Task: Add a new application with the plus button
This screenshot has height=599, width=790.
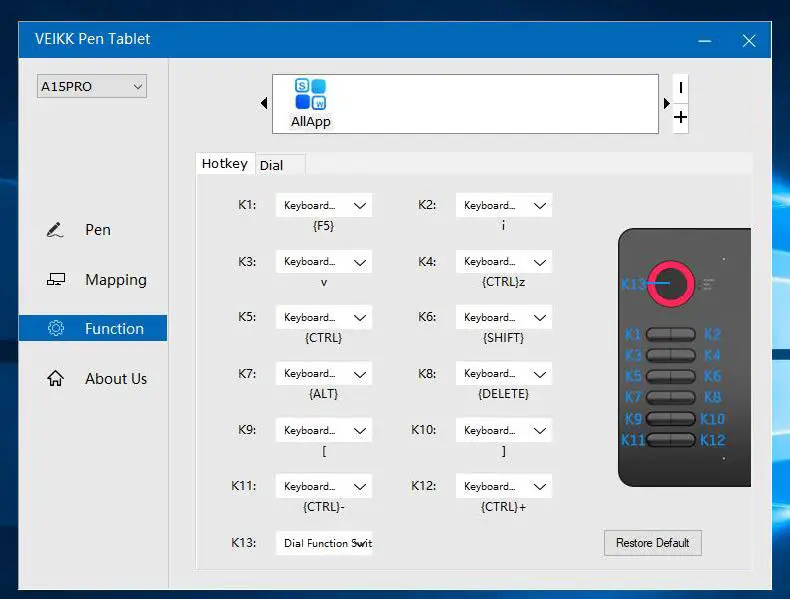Action: (x=681, y=118)
